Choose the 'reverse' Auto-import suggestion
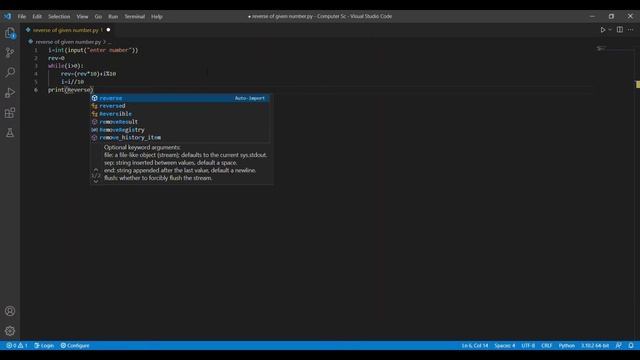This screenshot has width=640, height=360. coord(180,98)
